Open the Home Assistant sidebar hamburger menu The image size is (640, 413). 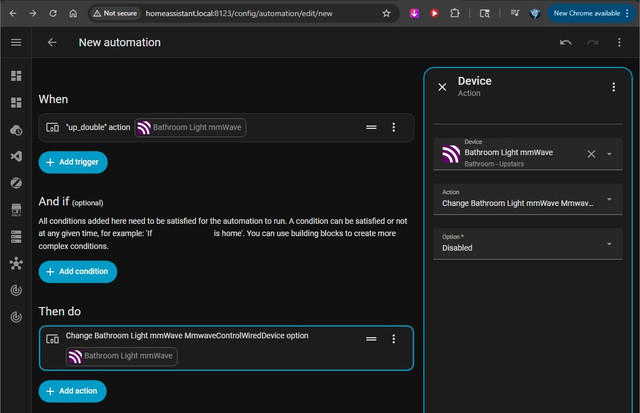pyautogui.click(x=16, y=42)
